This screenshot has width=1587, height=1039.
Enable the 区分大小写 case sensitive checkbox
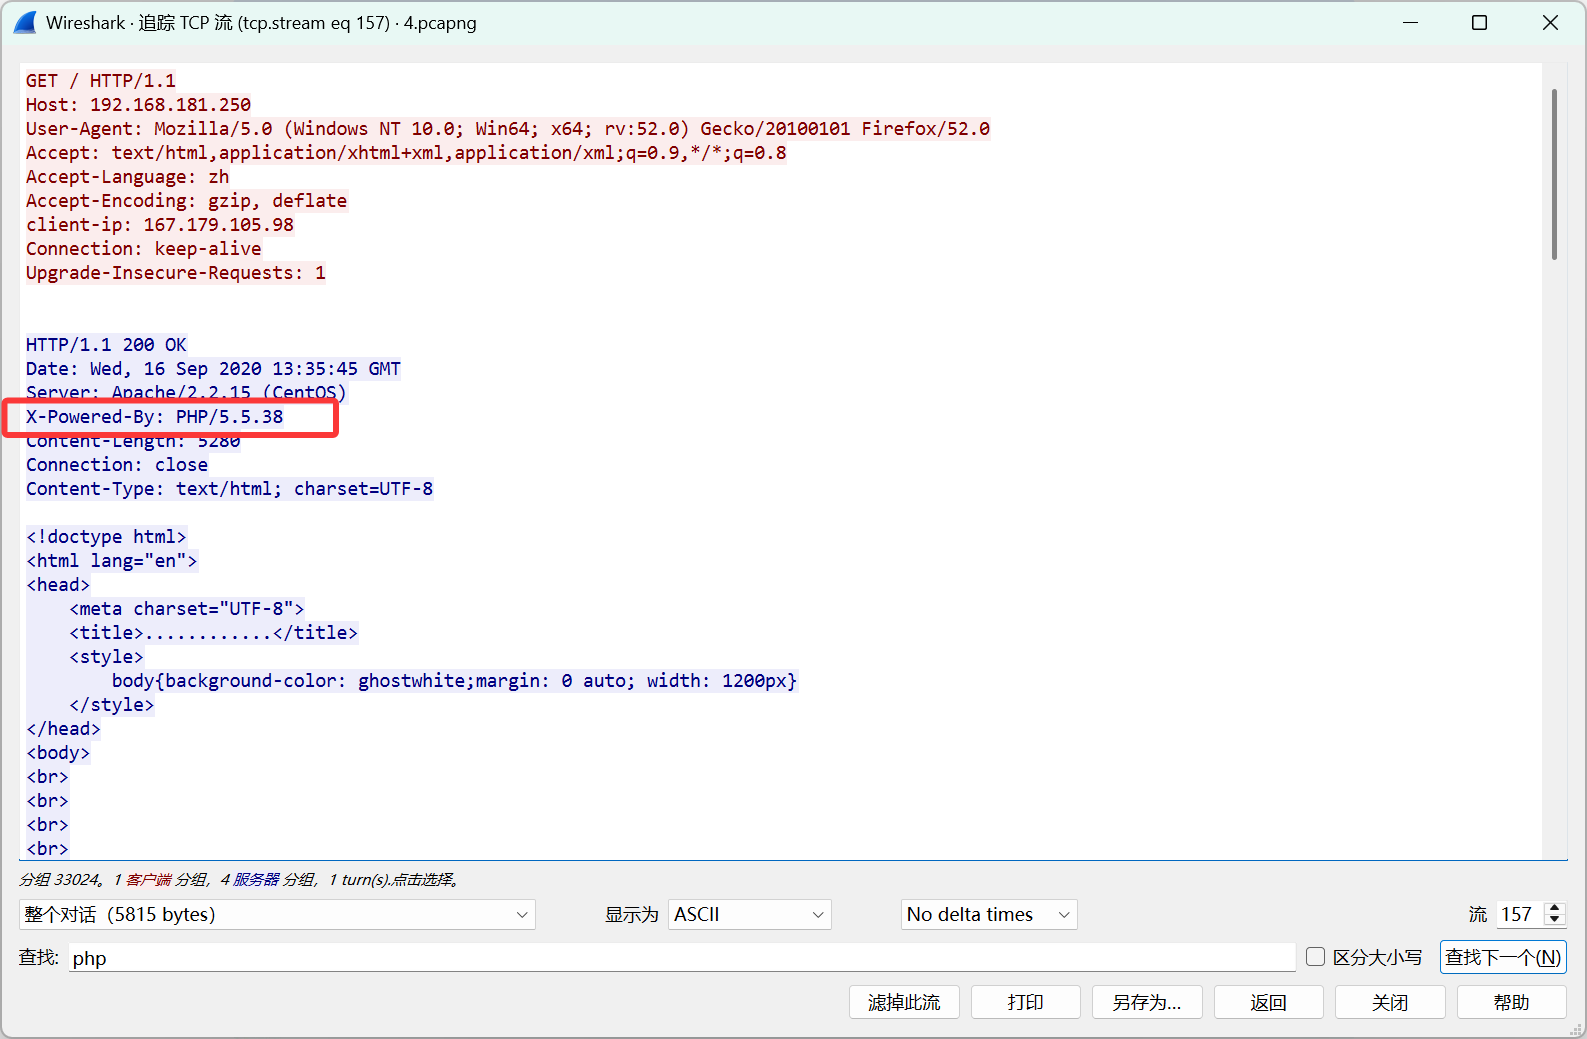(x=1316, y=957)
